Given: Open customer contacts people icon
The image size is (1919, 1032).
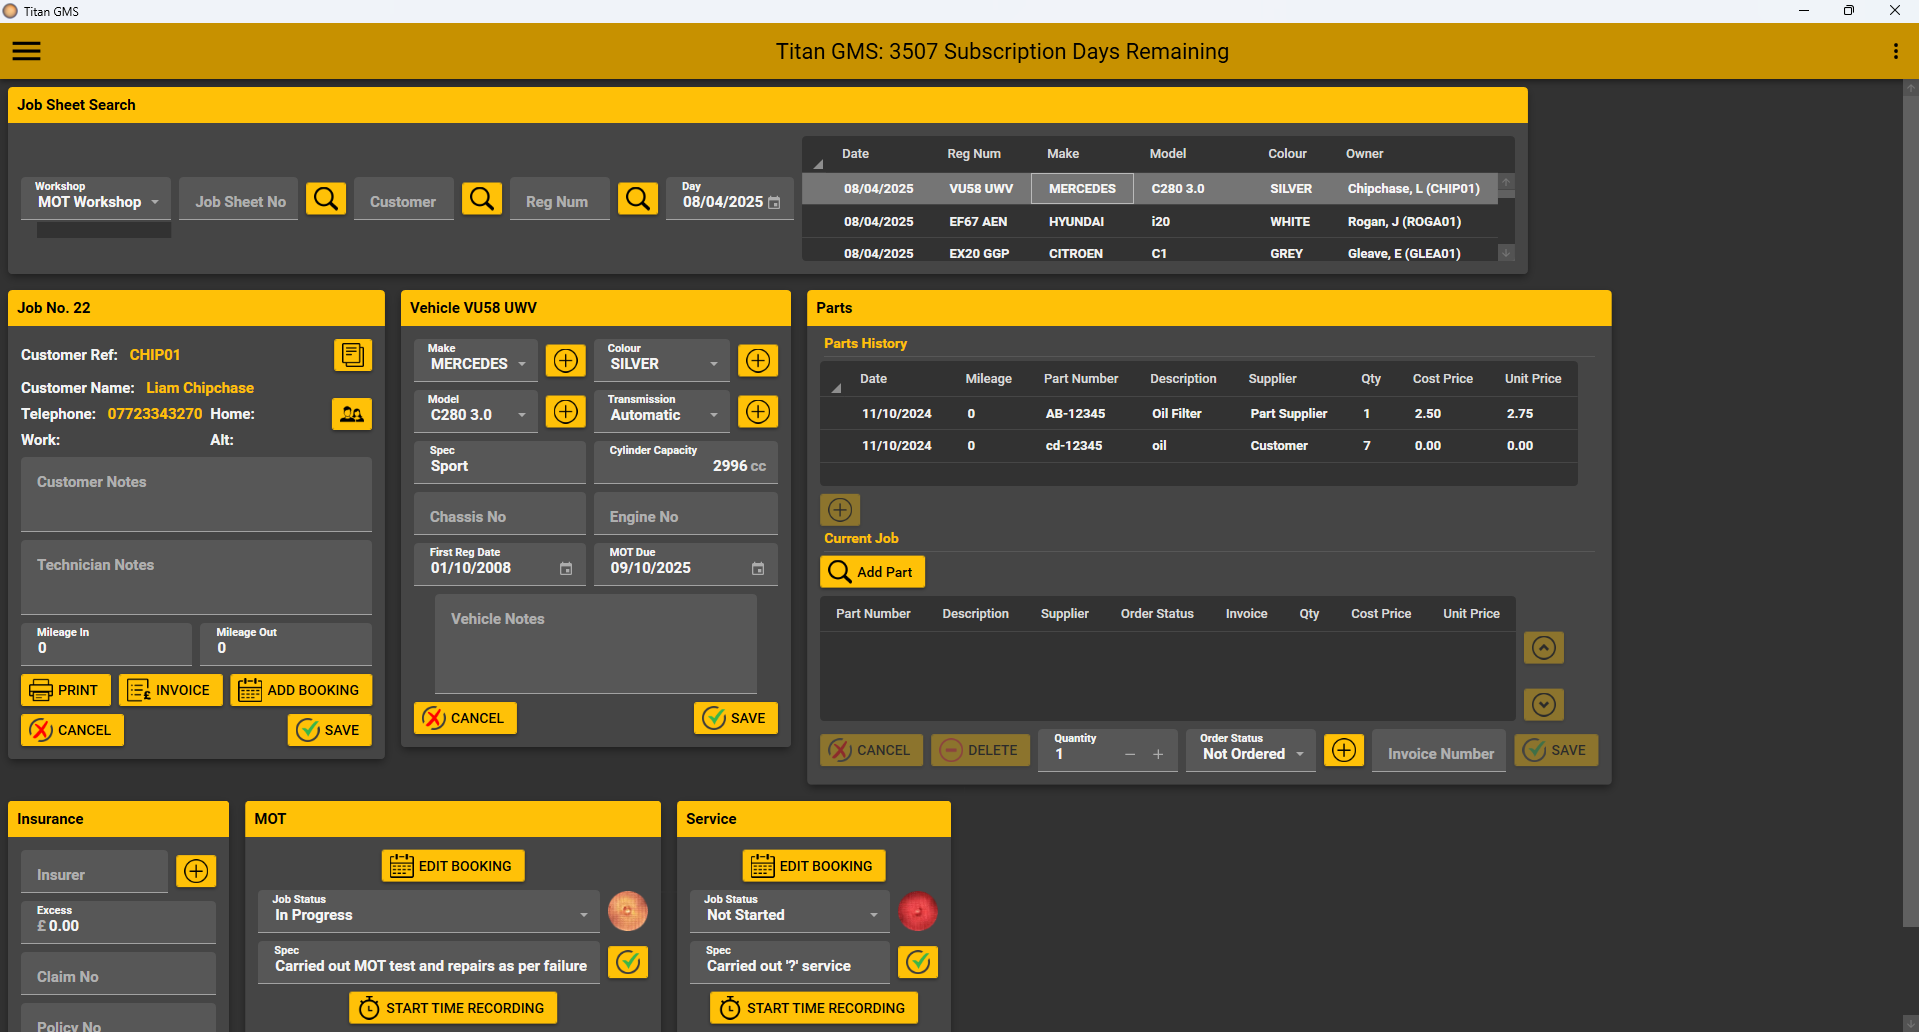Looking at the screenshot, I should [352, 414].
